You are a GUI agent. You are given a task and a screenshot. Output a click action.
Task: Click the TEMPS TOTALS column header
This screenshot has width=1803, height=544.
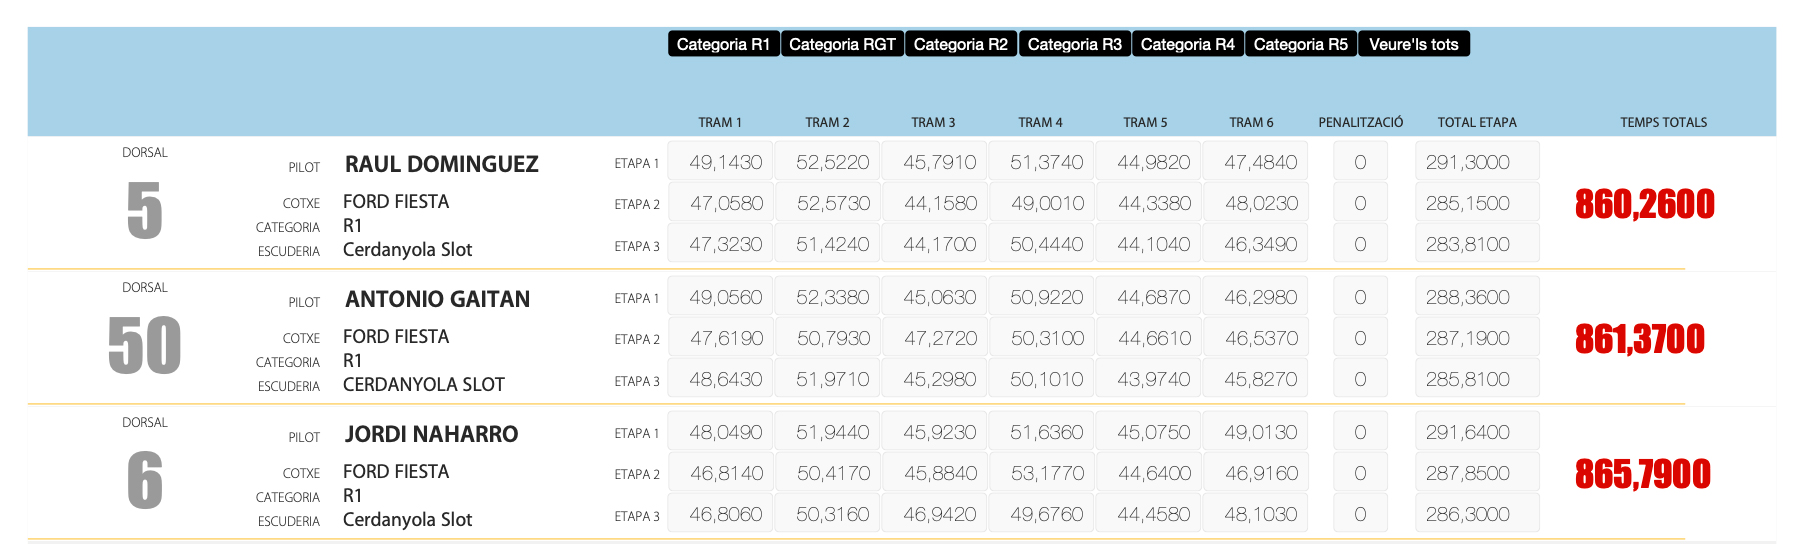pyautogui.click(x=1664, y=122)
